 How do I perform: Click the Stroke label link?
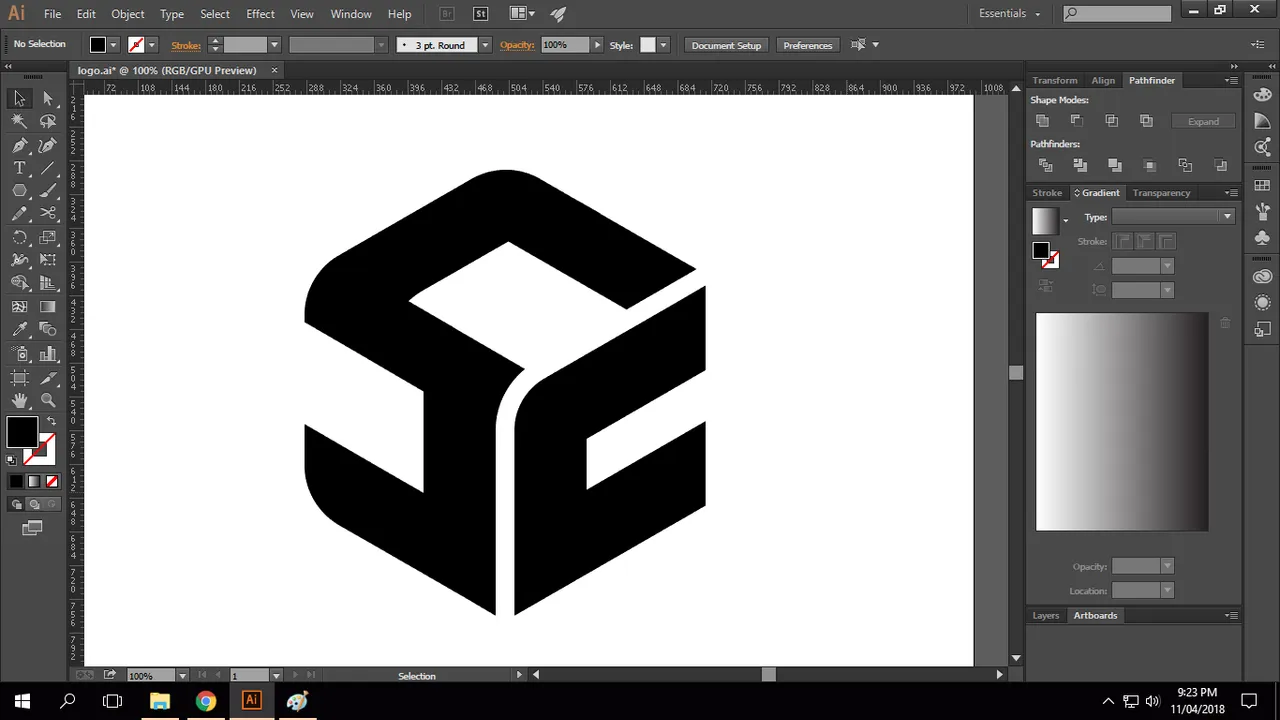coord(186,45)
